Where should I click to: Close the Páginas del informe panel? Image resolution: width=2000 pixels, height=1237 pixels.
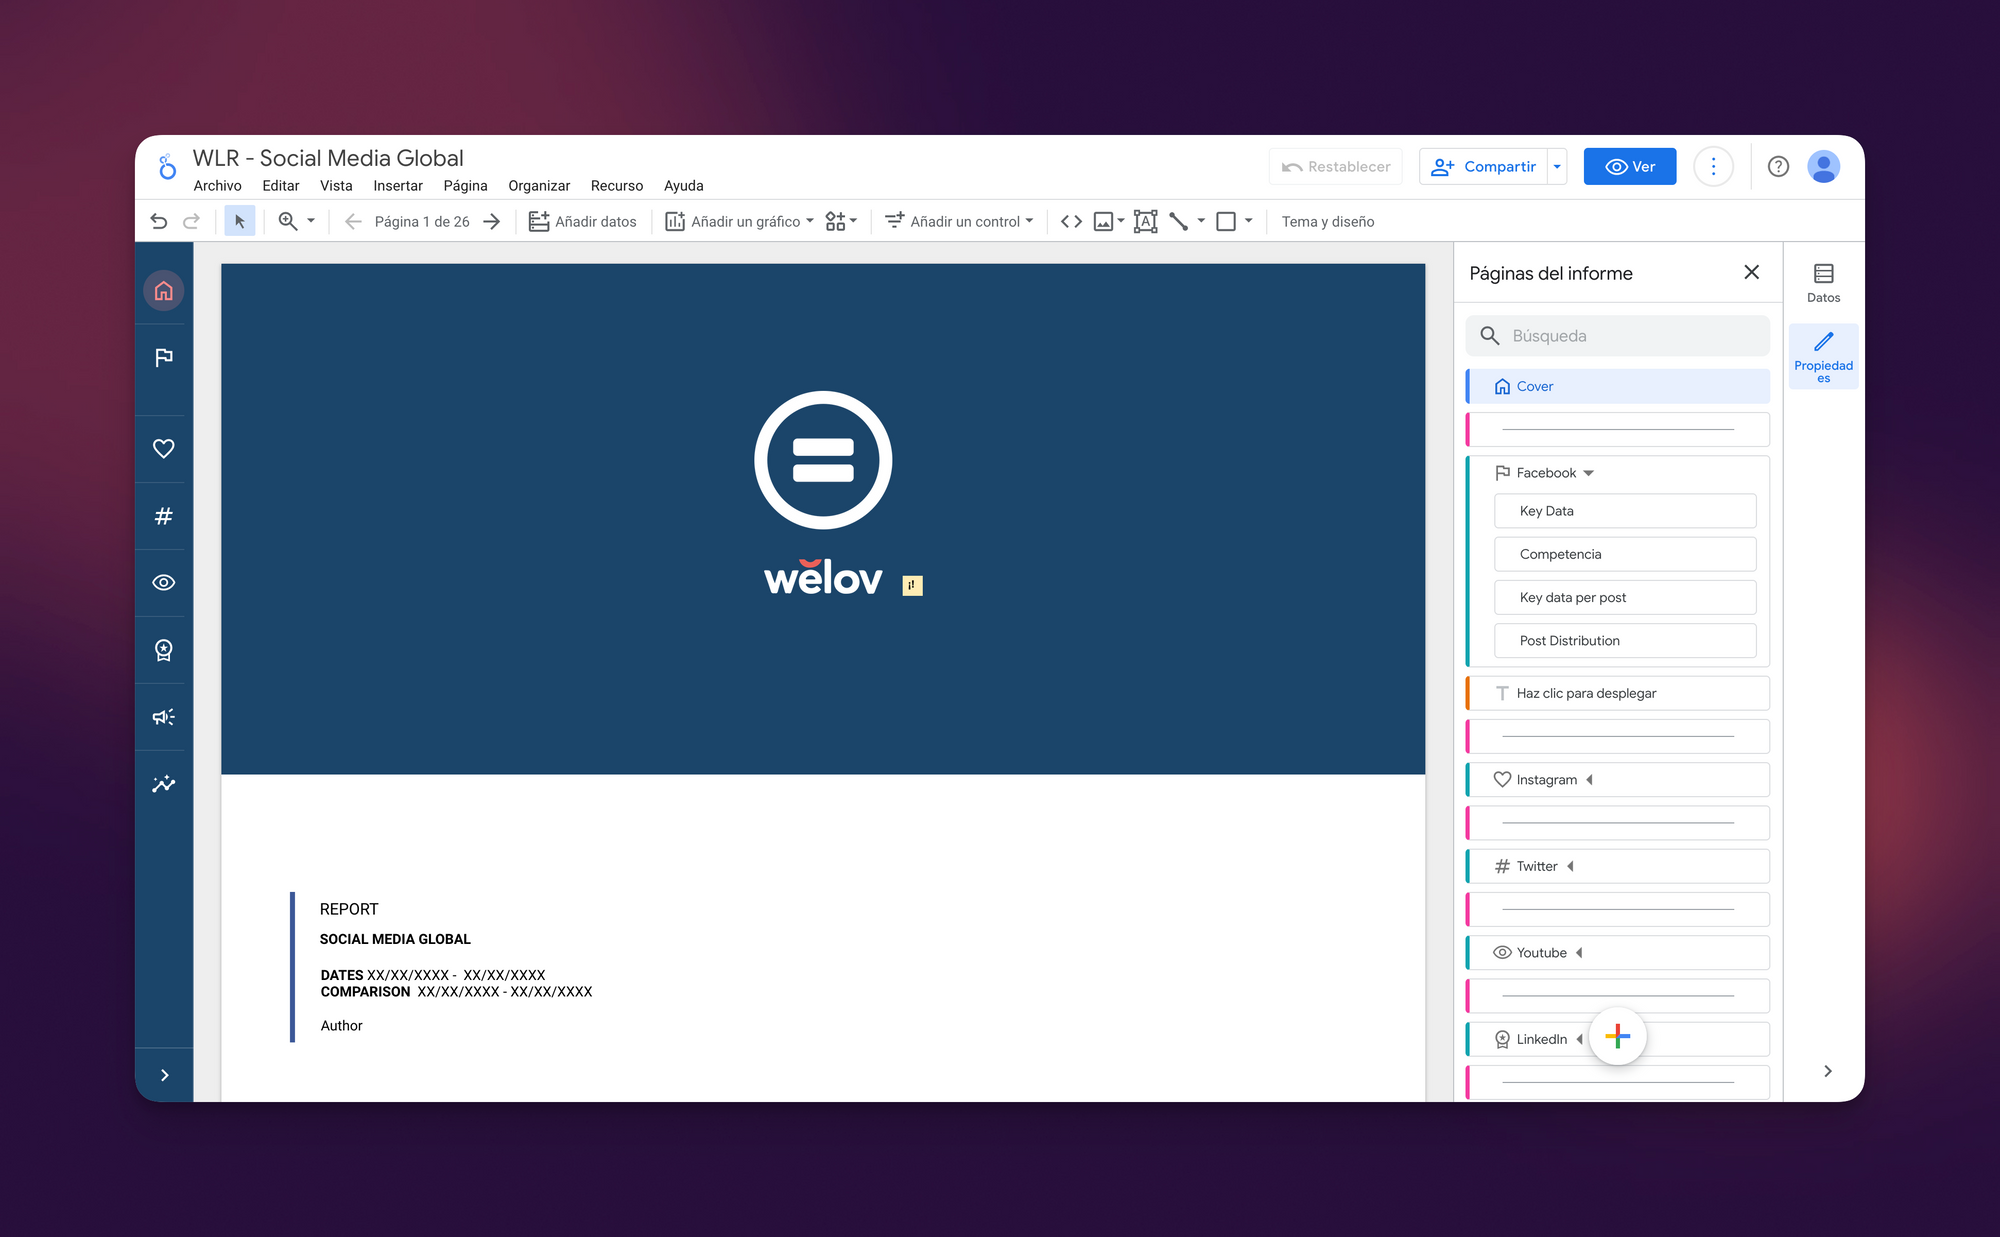coord(1751,272)
